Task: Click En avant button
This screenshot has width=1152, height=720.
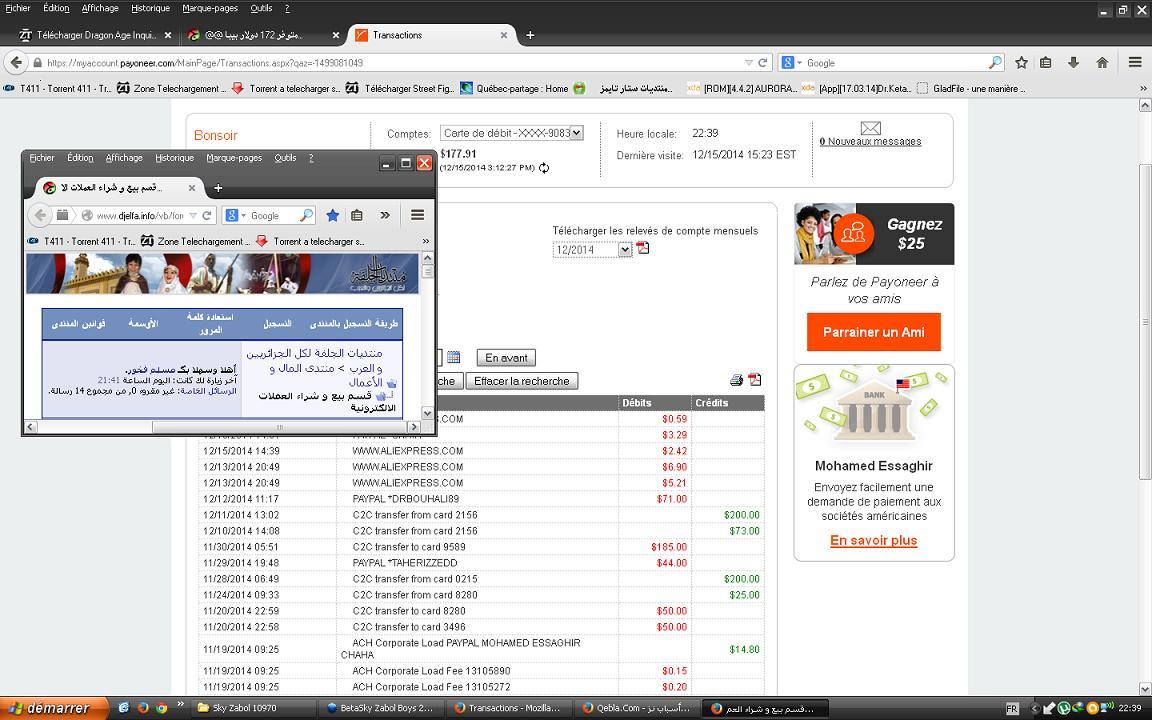Action: click(x=506, y=358)
